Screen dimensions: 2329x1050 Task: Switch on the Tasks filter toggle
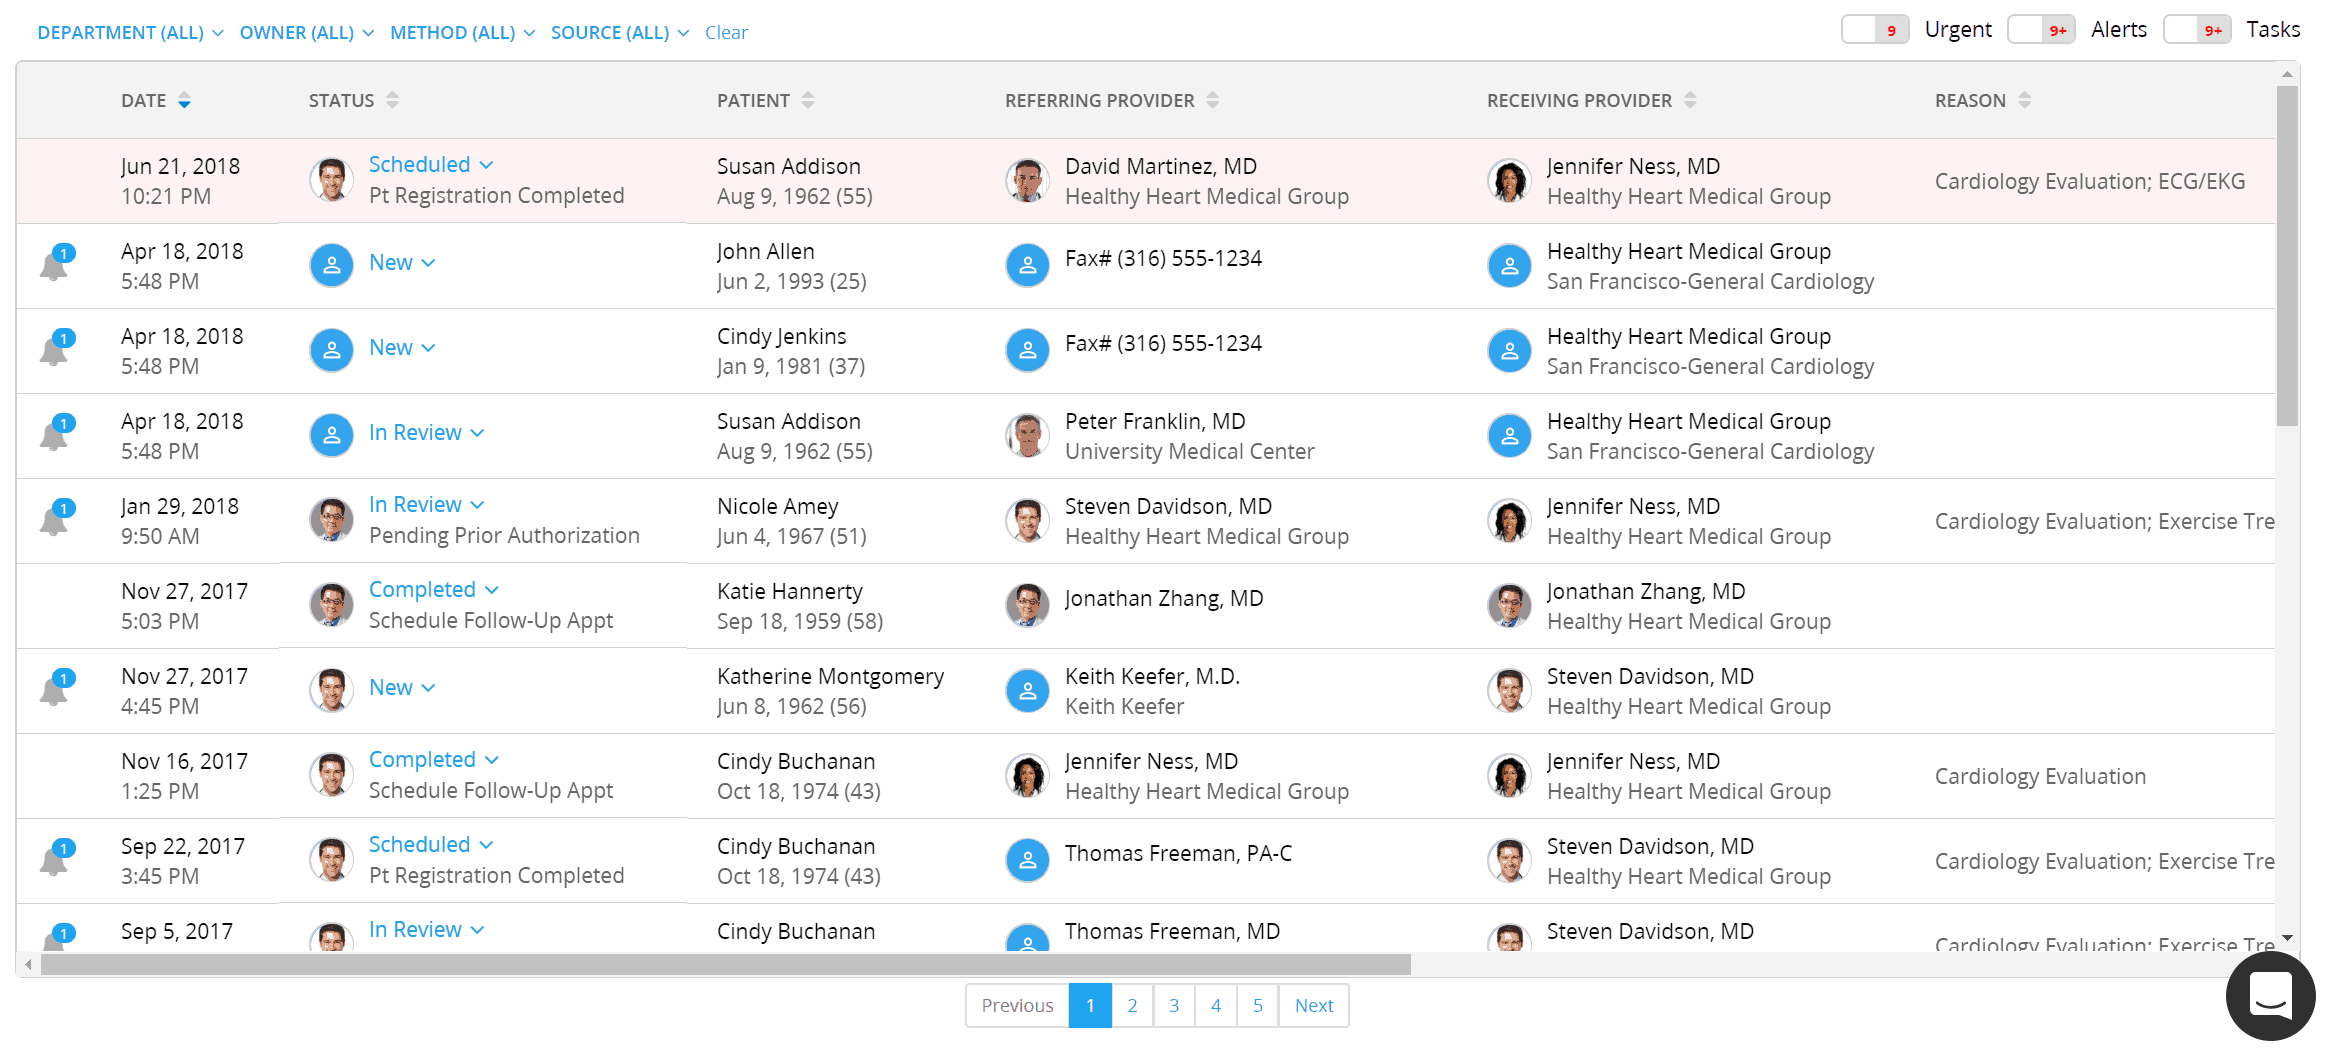point(2196,30)
